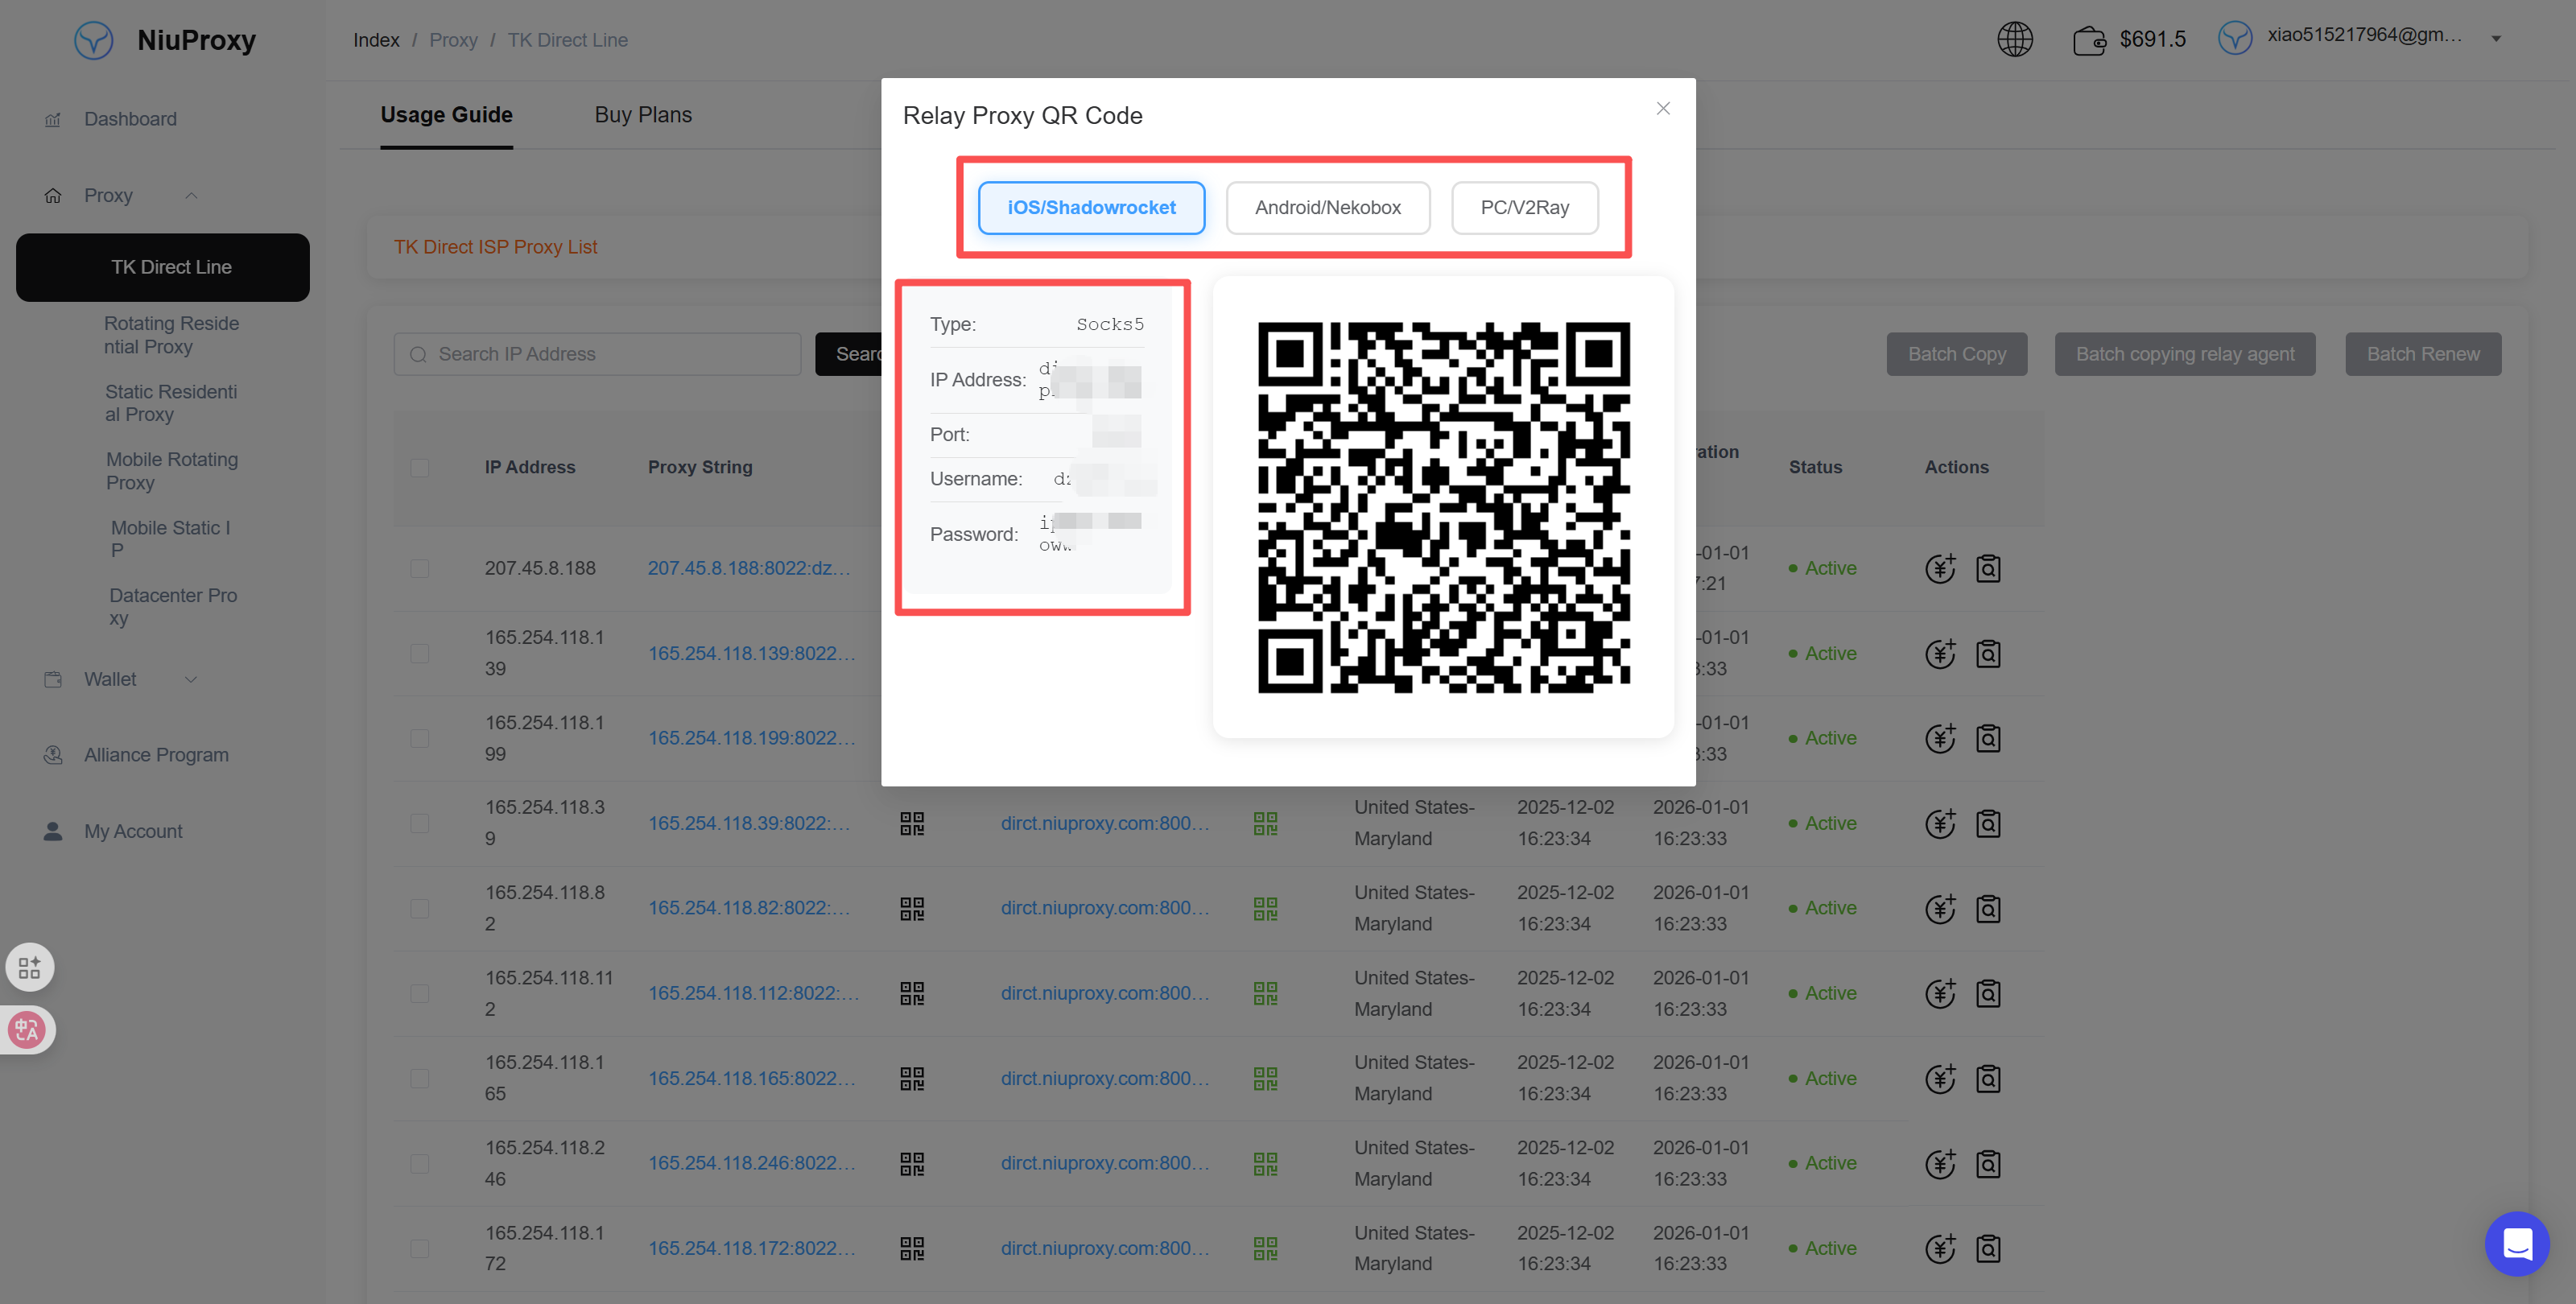Click renew icon for 165.254.118.112 row
Image resolution: width=2576 pixels, height=1304 pixels.
point(1940,993)
